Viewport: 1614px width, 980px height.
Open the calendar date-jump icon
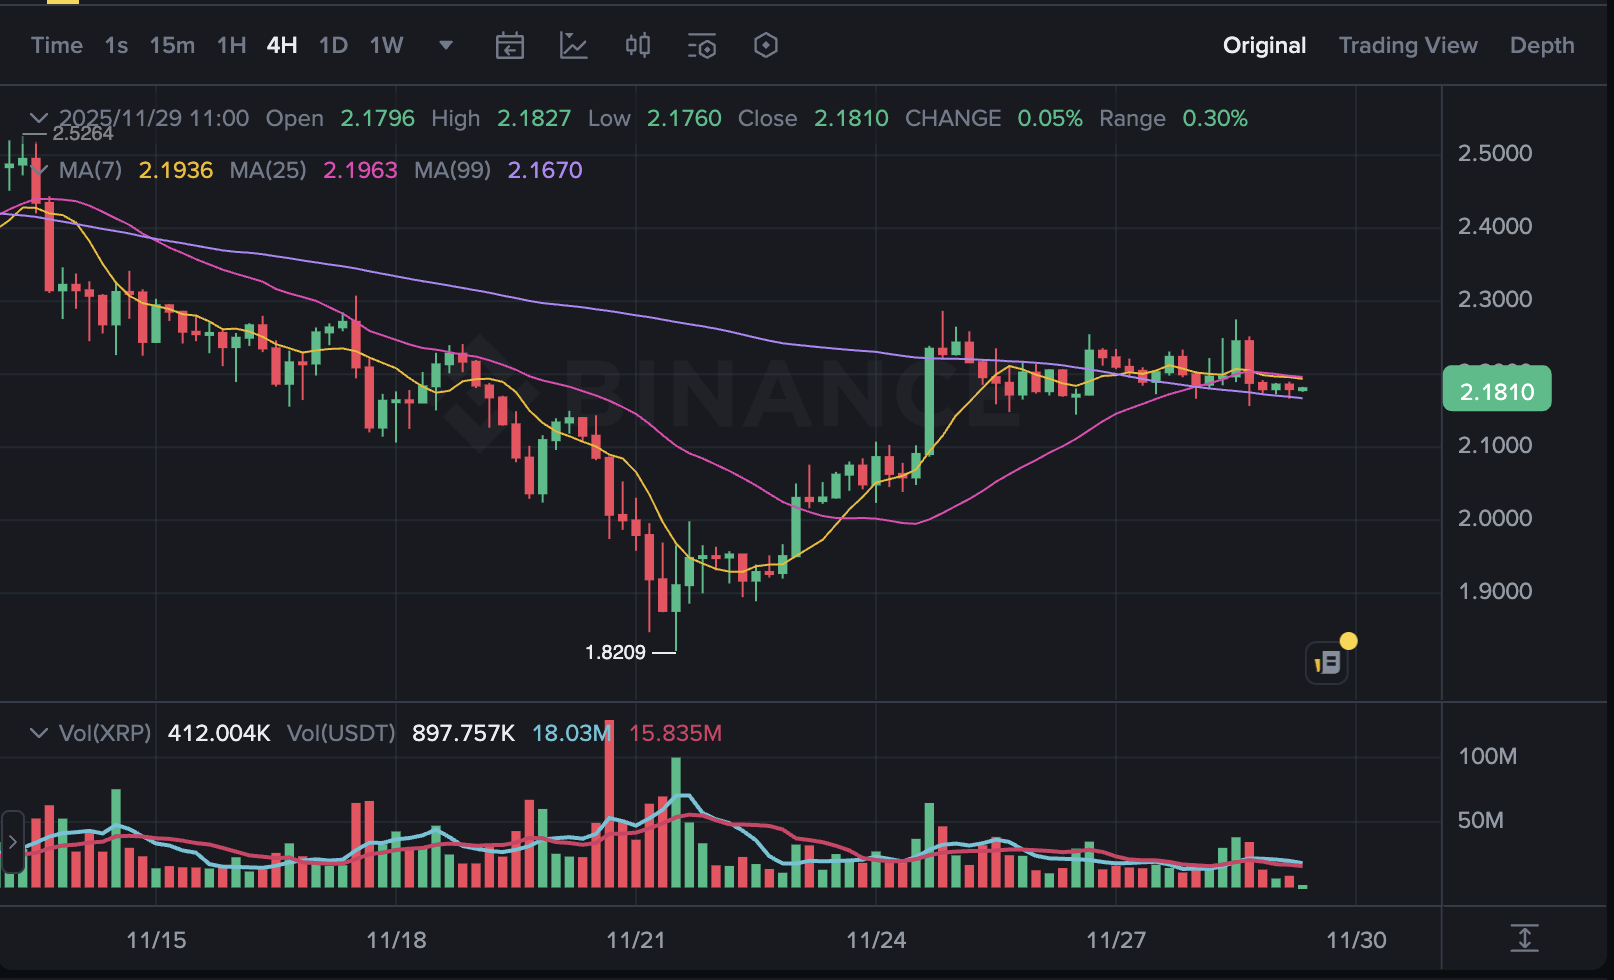(x=510, y=46)
